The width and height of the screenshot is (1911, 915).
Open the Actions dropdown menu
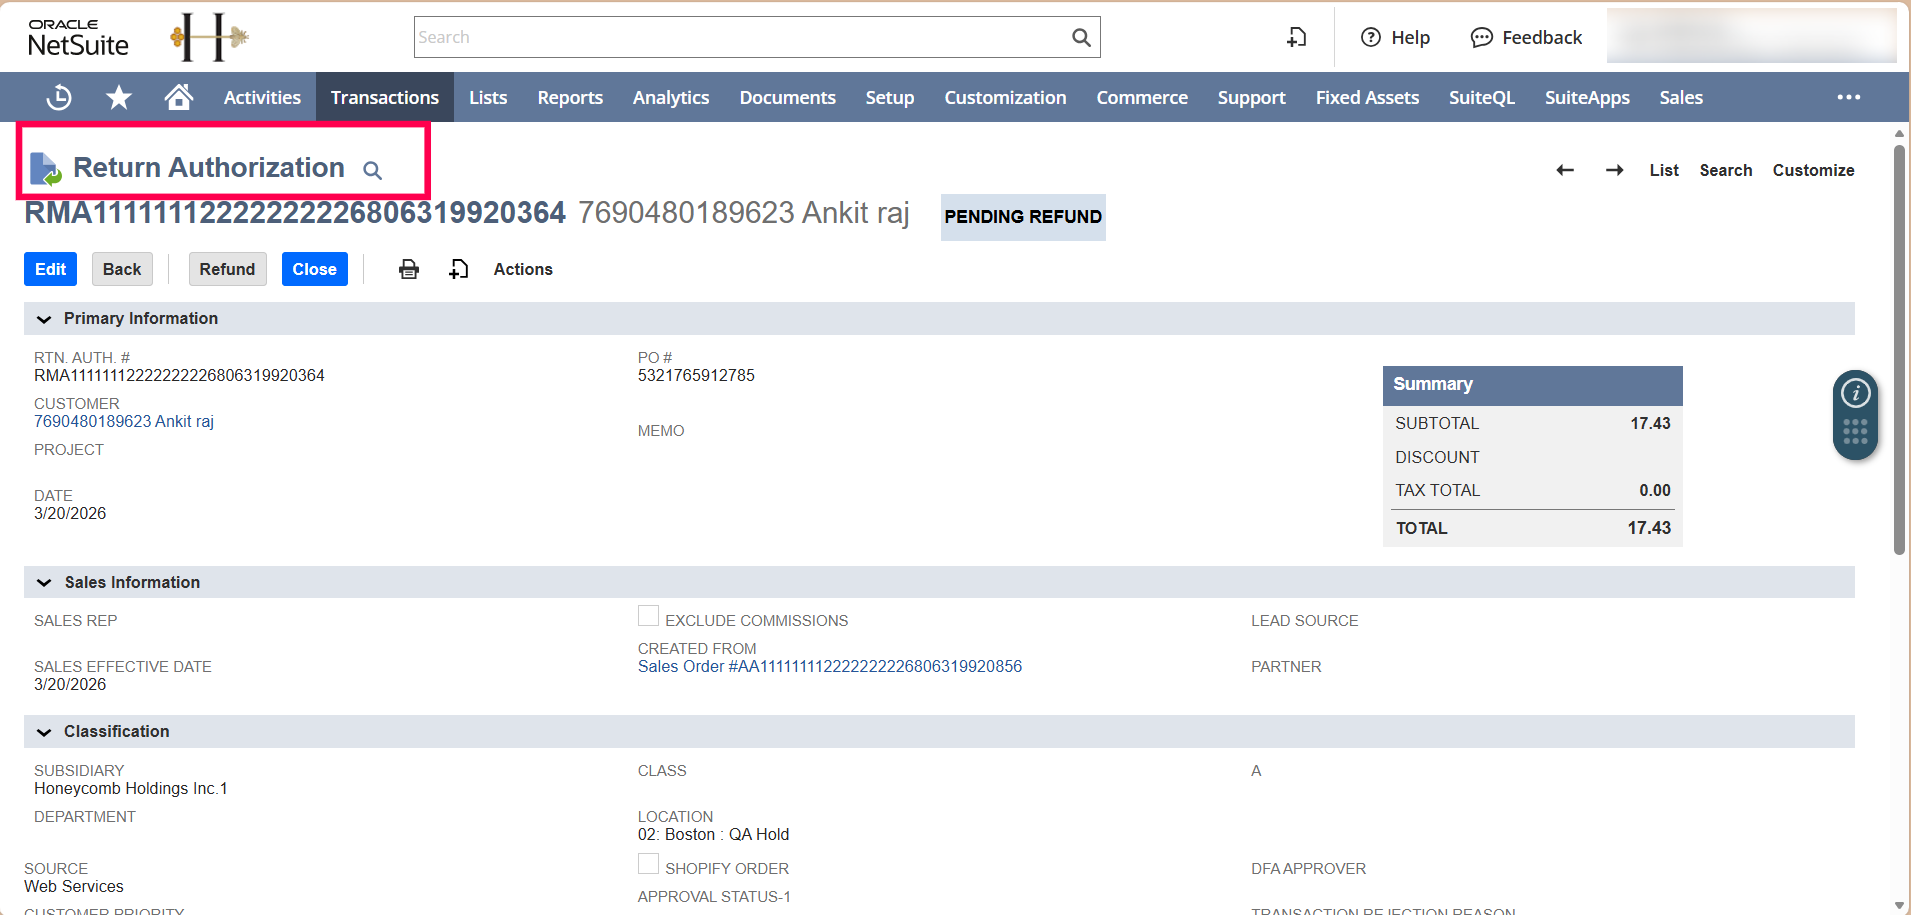coord(522,269)
